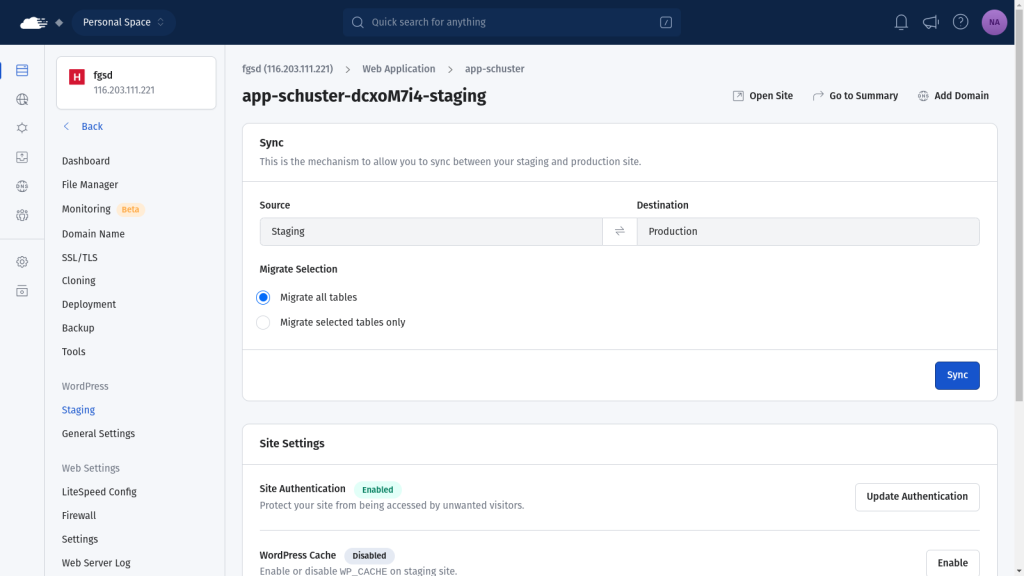Enable WordPress Cache on staging site
1024x576 pixels.
coord(952,562)
